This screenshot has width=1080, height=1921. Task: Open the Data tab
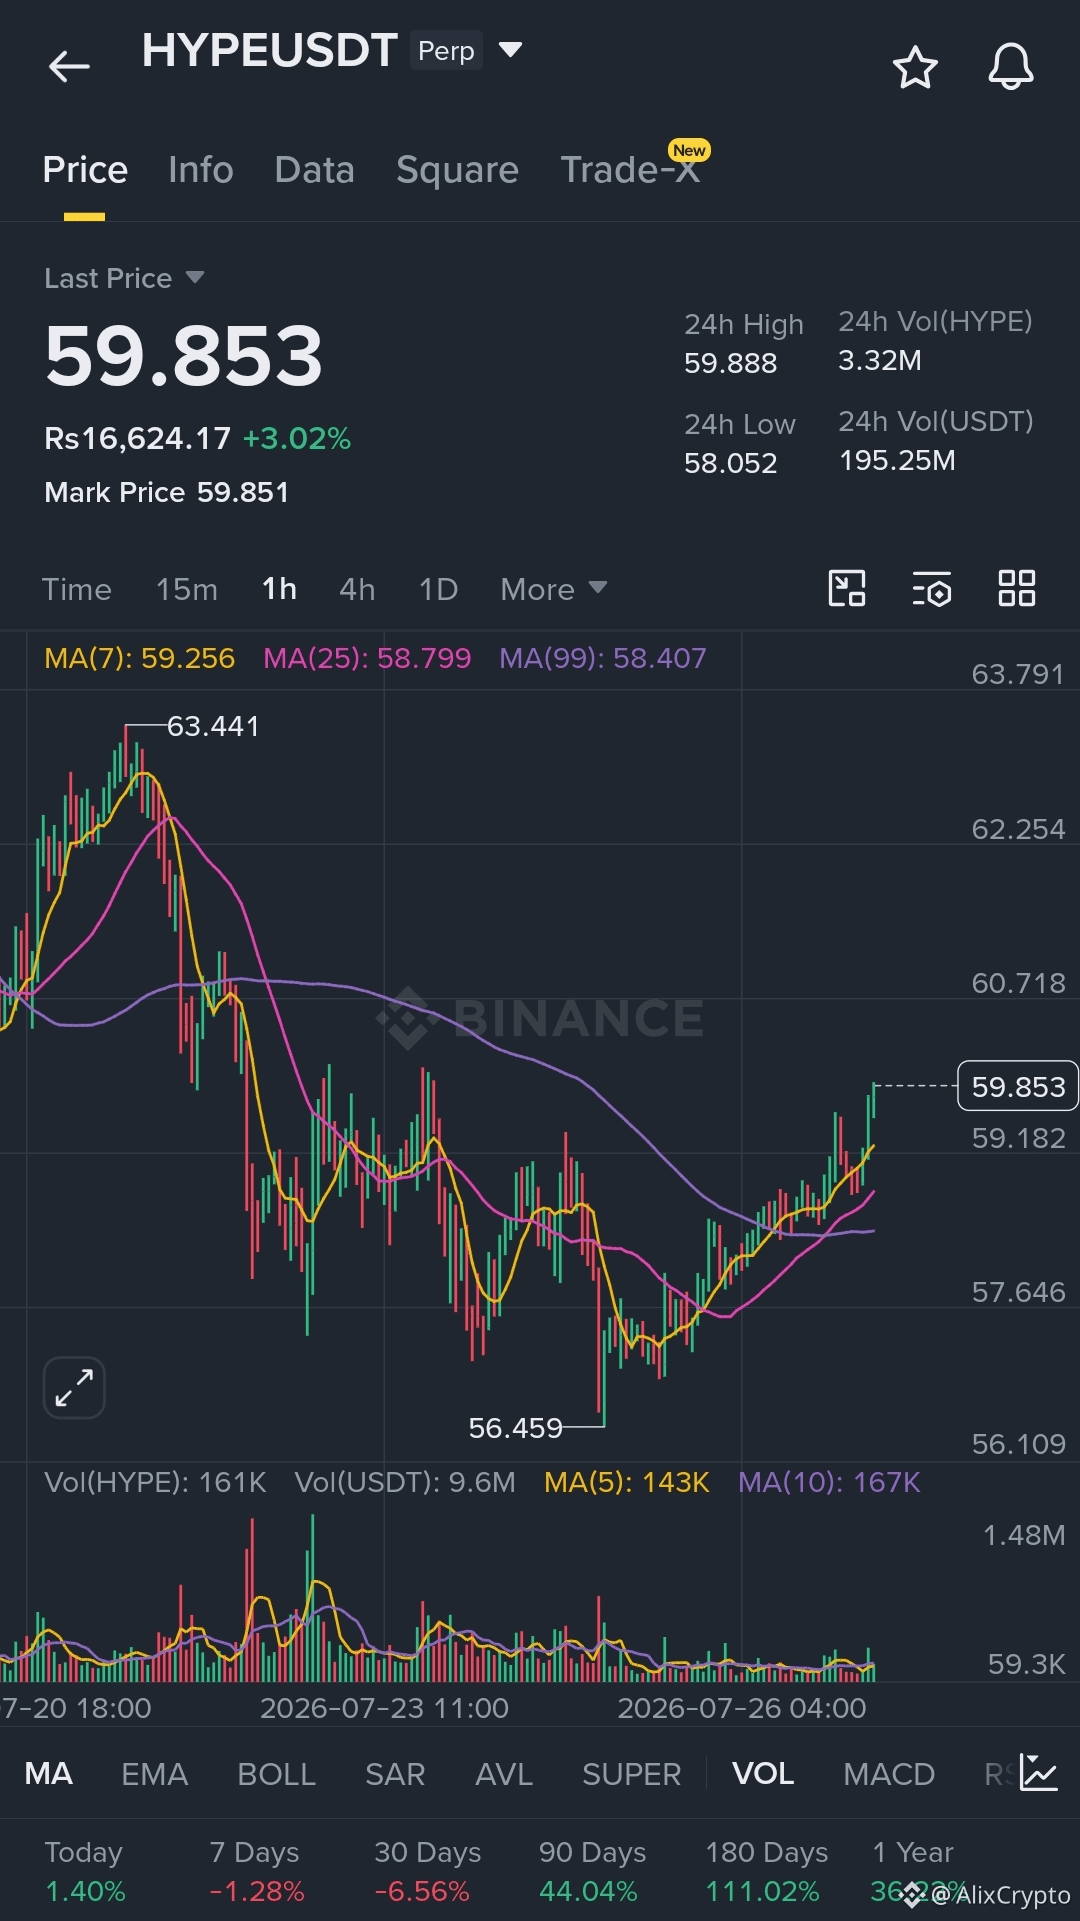[x=314, y=169]
